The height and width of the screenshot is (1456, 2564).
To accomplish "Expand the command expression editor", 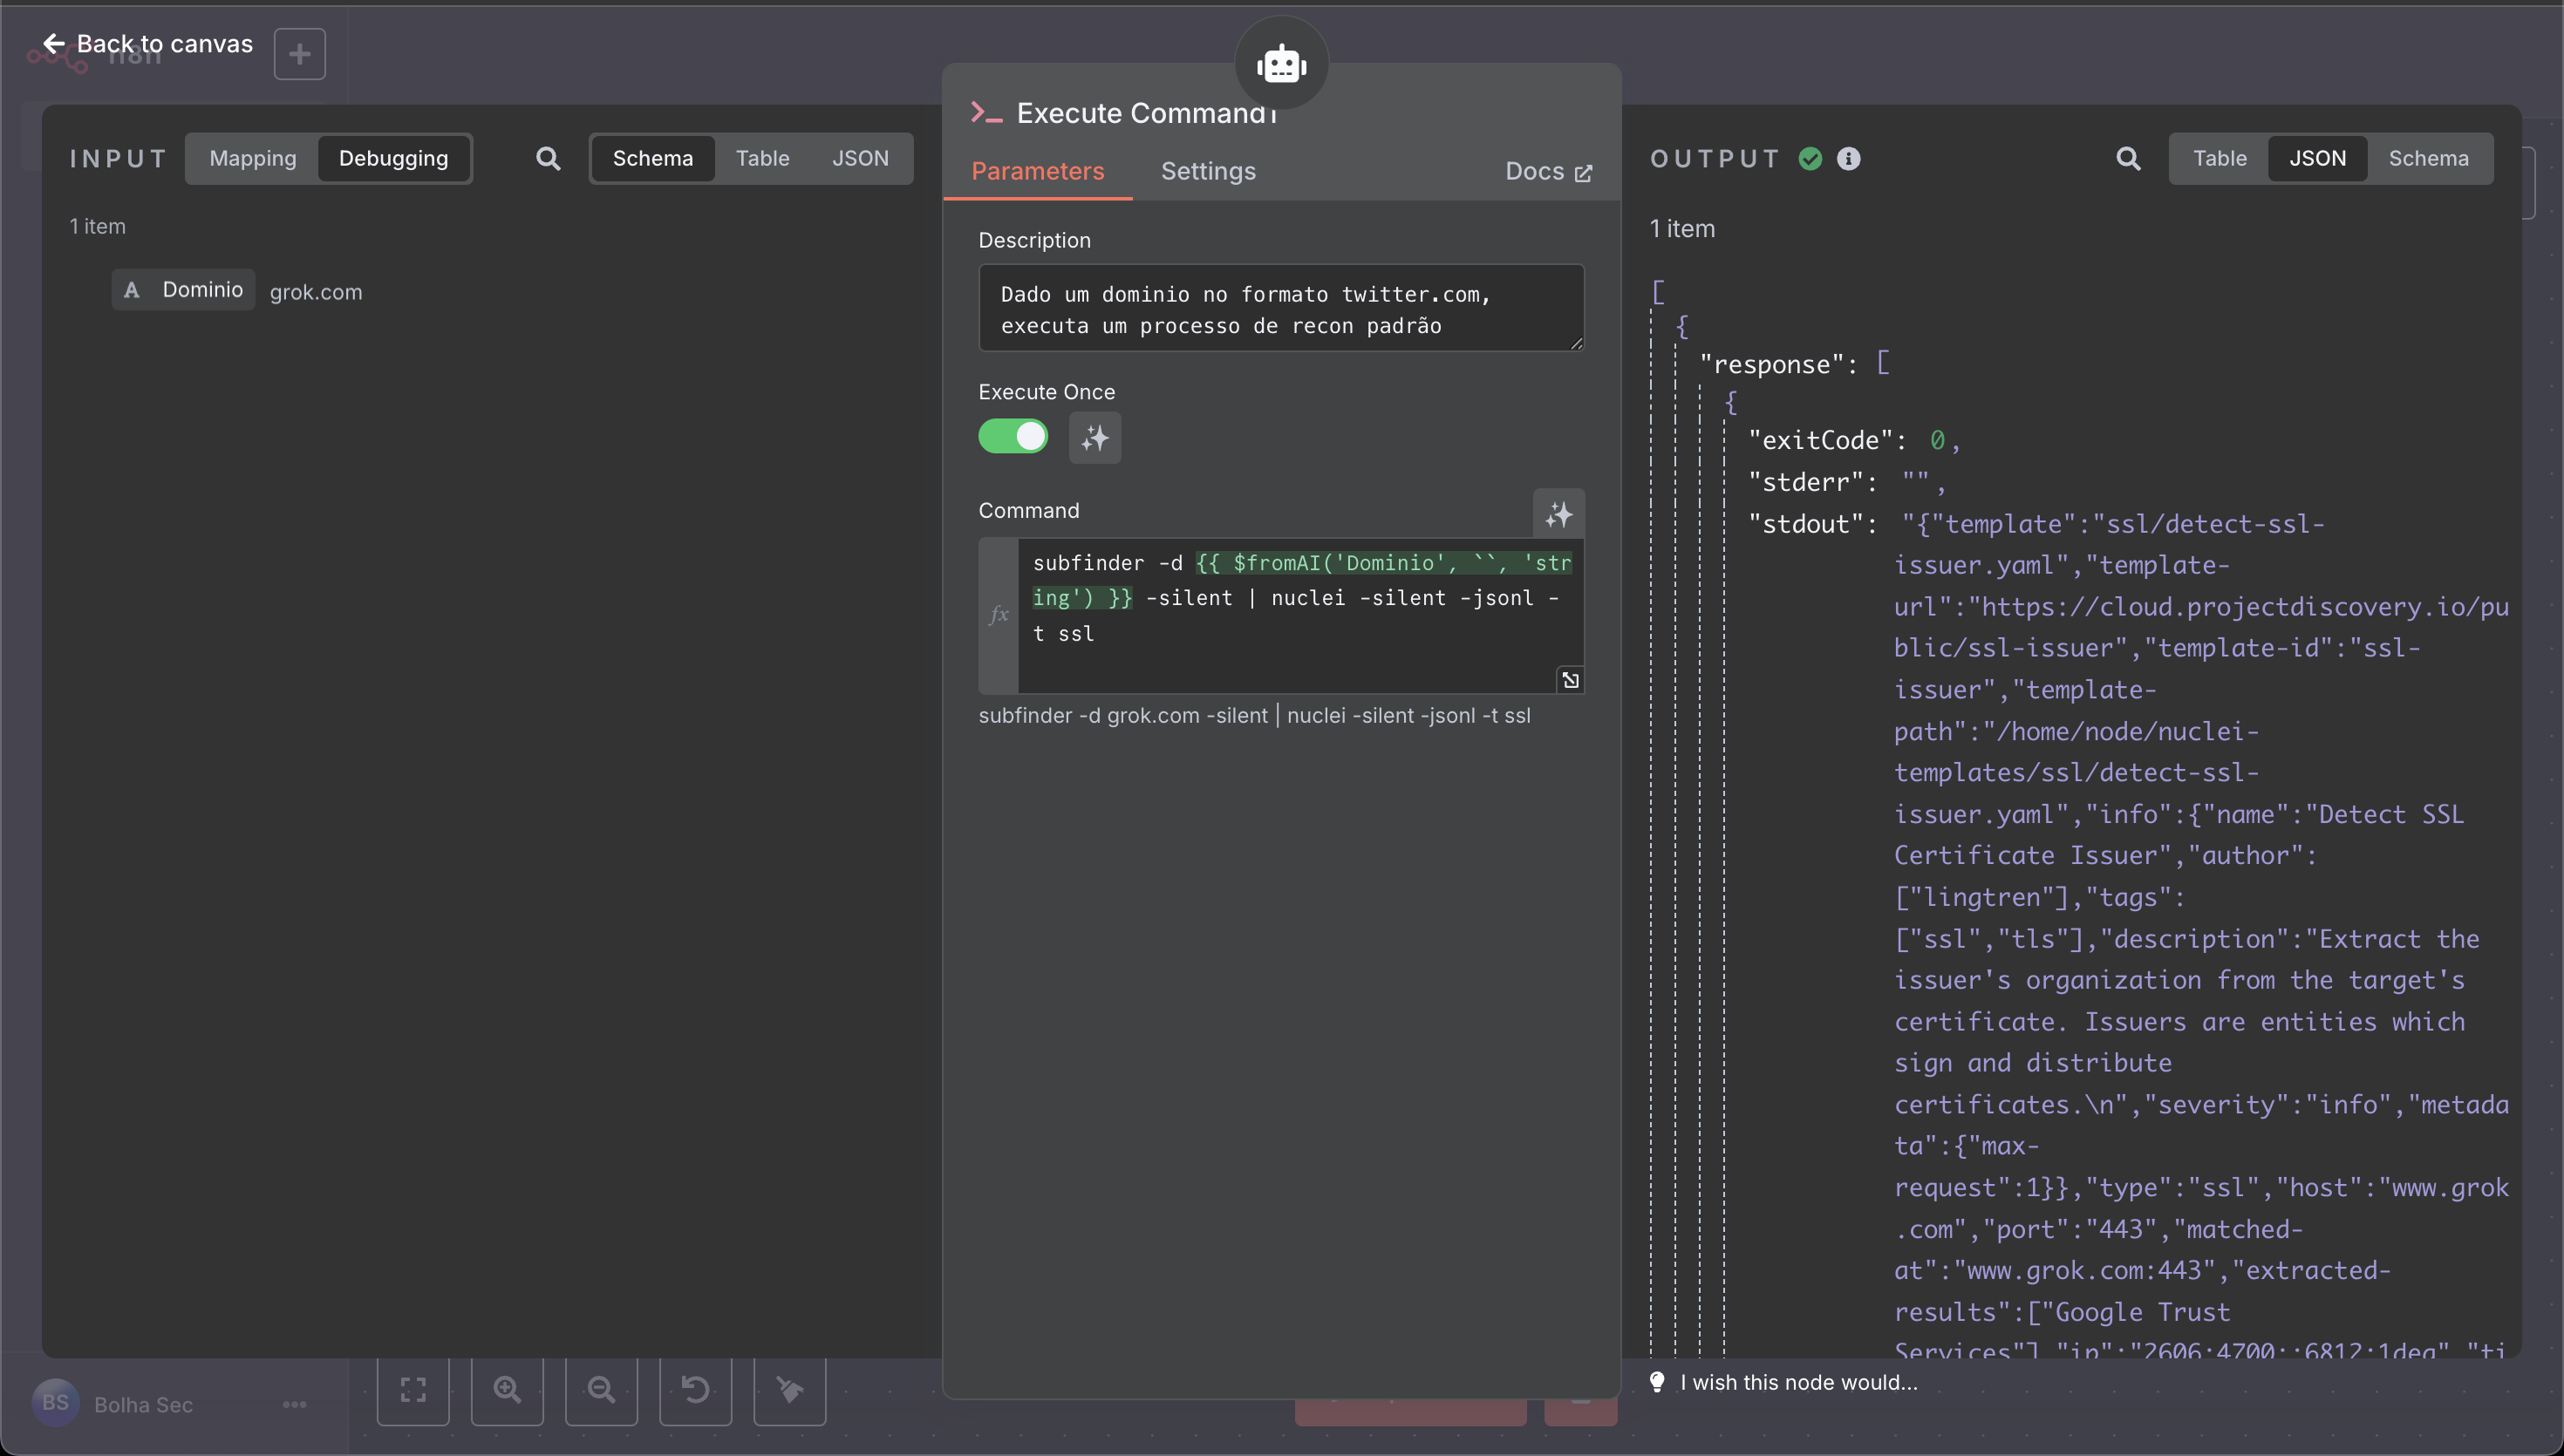I will 1570,680.
